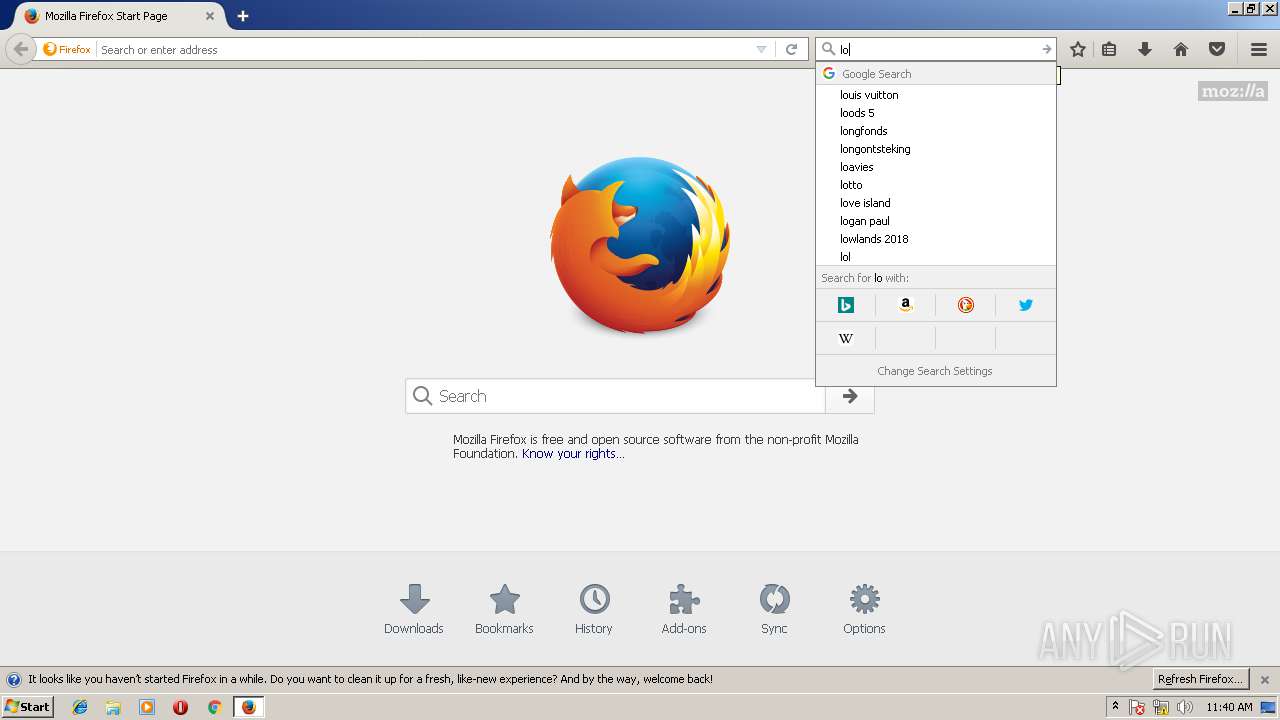
Task: Open the Windows Media Player taskbar icon
Action: coord(147,707)
